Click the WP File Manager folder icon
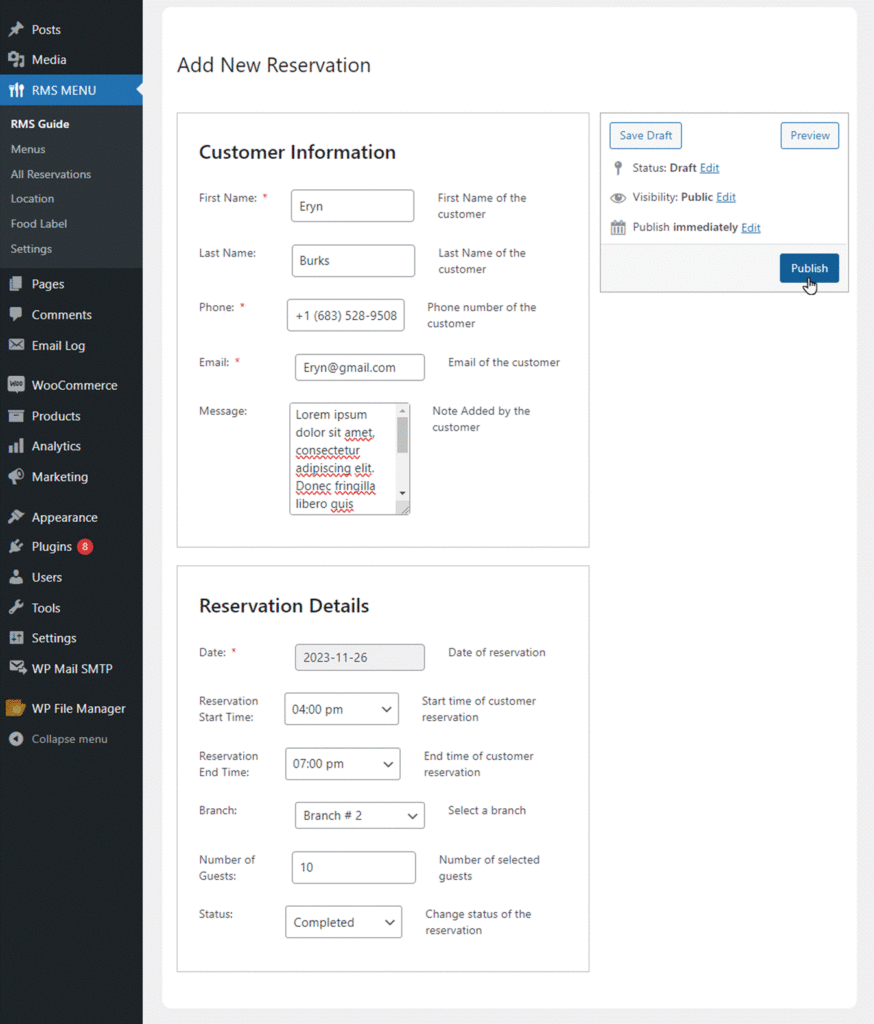 [x=16, y=708]
